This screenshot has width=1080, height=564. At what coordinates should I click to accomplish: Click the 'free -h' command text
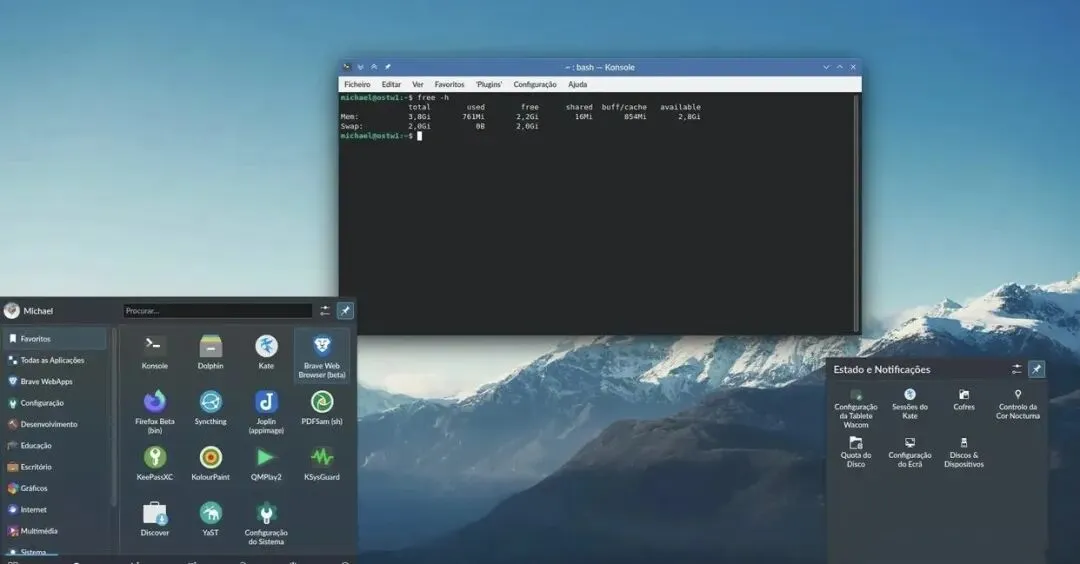click(x=433, y=98)
